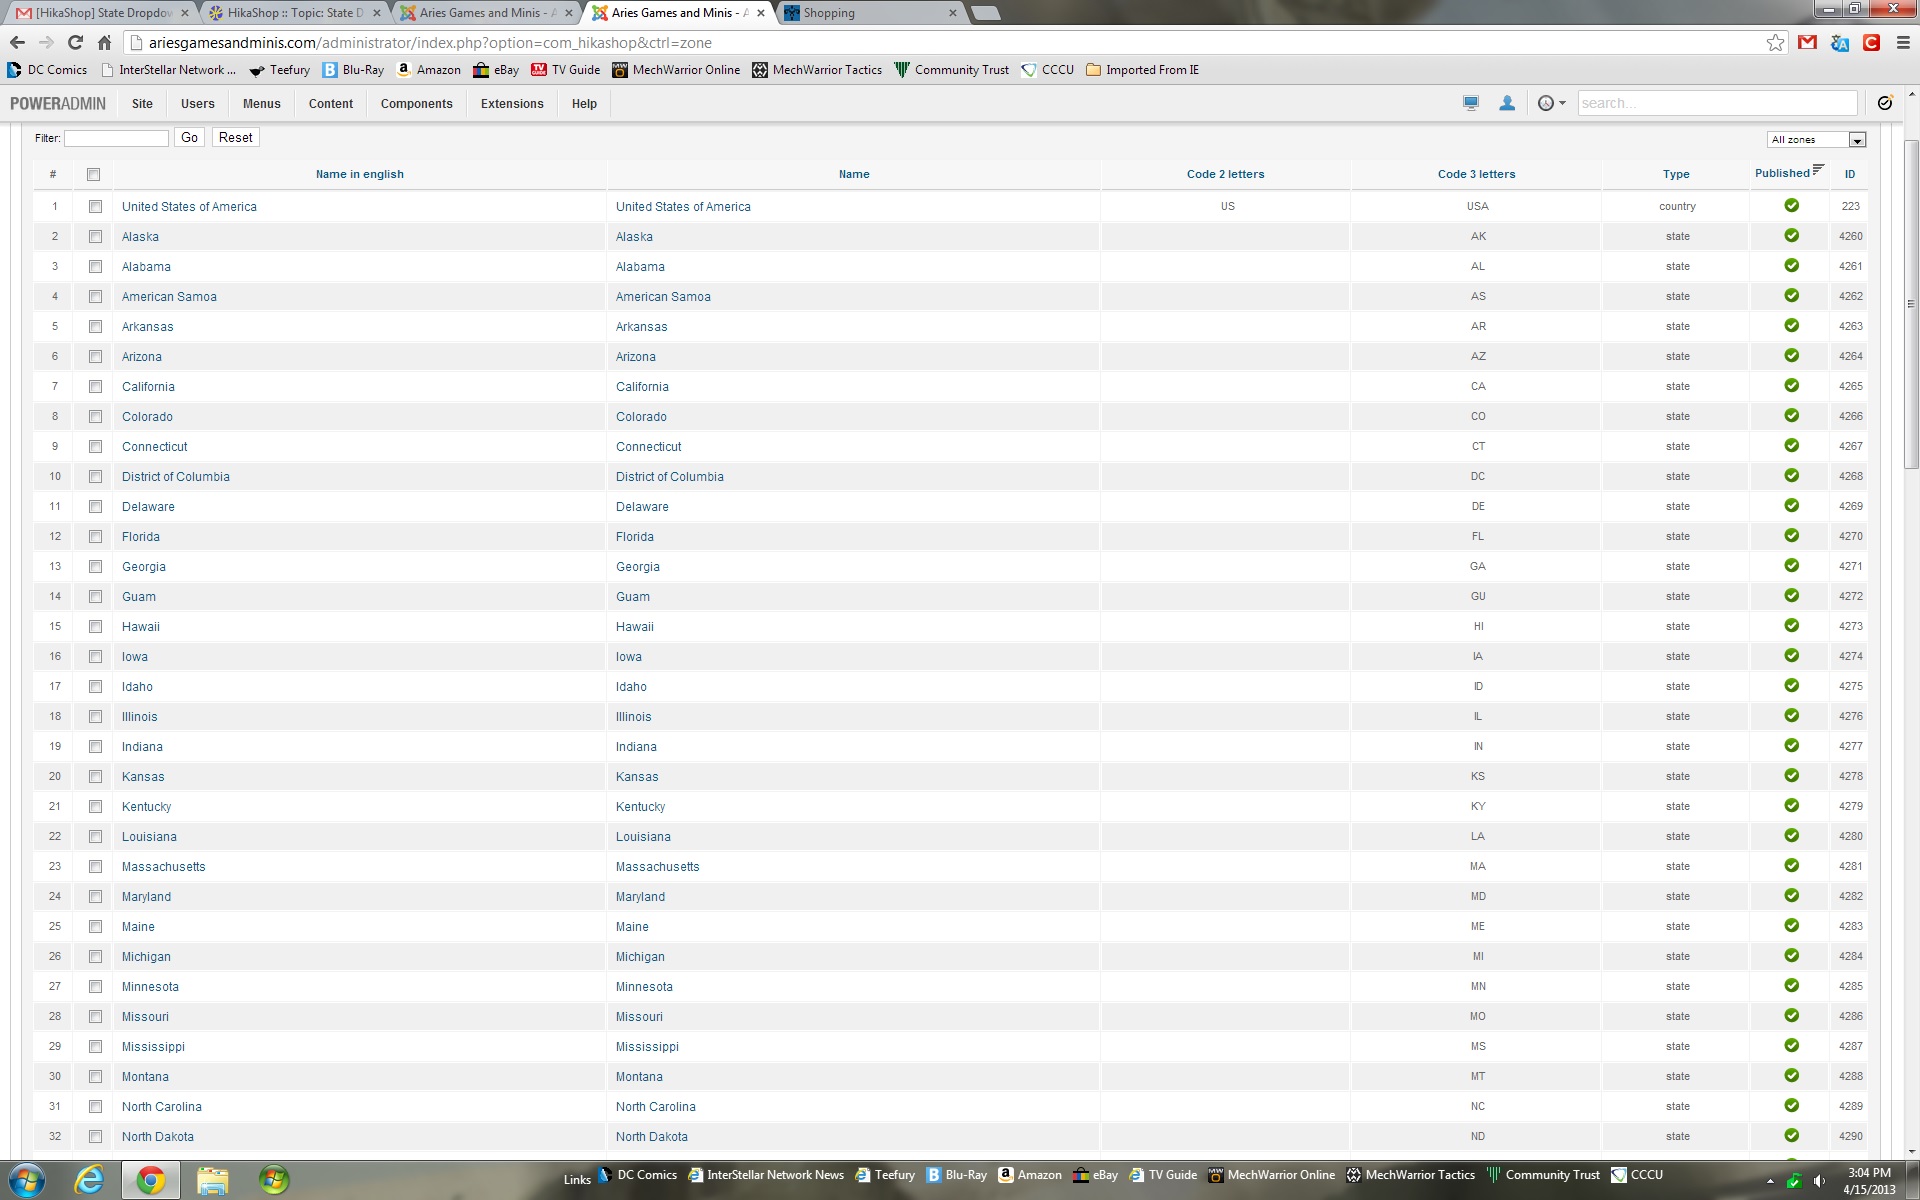Open Internet Explorer from the taskbar
1920x1200 pixels.
pyautogui.click(x=89, y=1179)
